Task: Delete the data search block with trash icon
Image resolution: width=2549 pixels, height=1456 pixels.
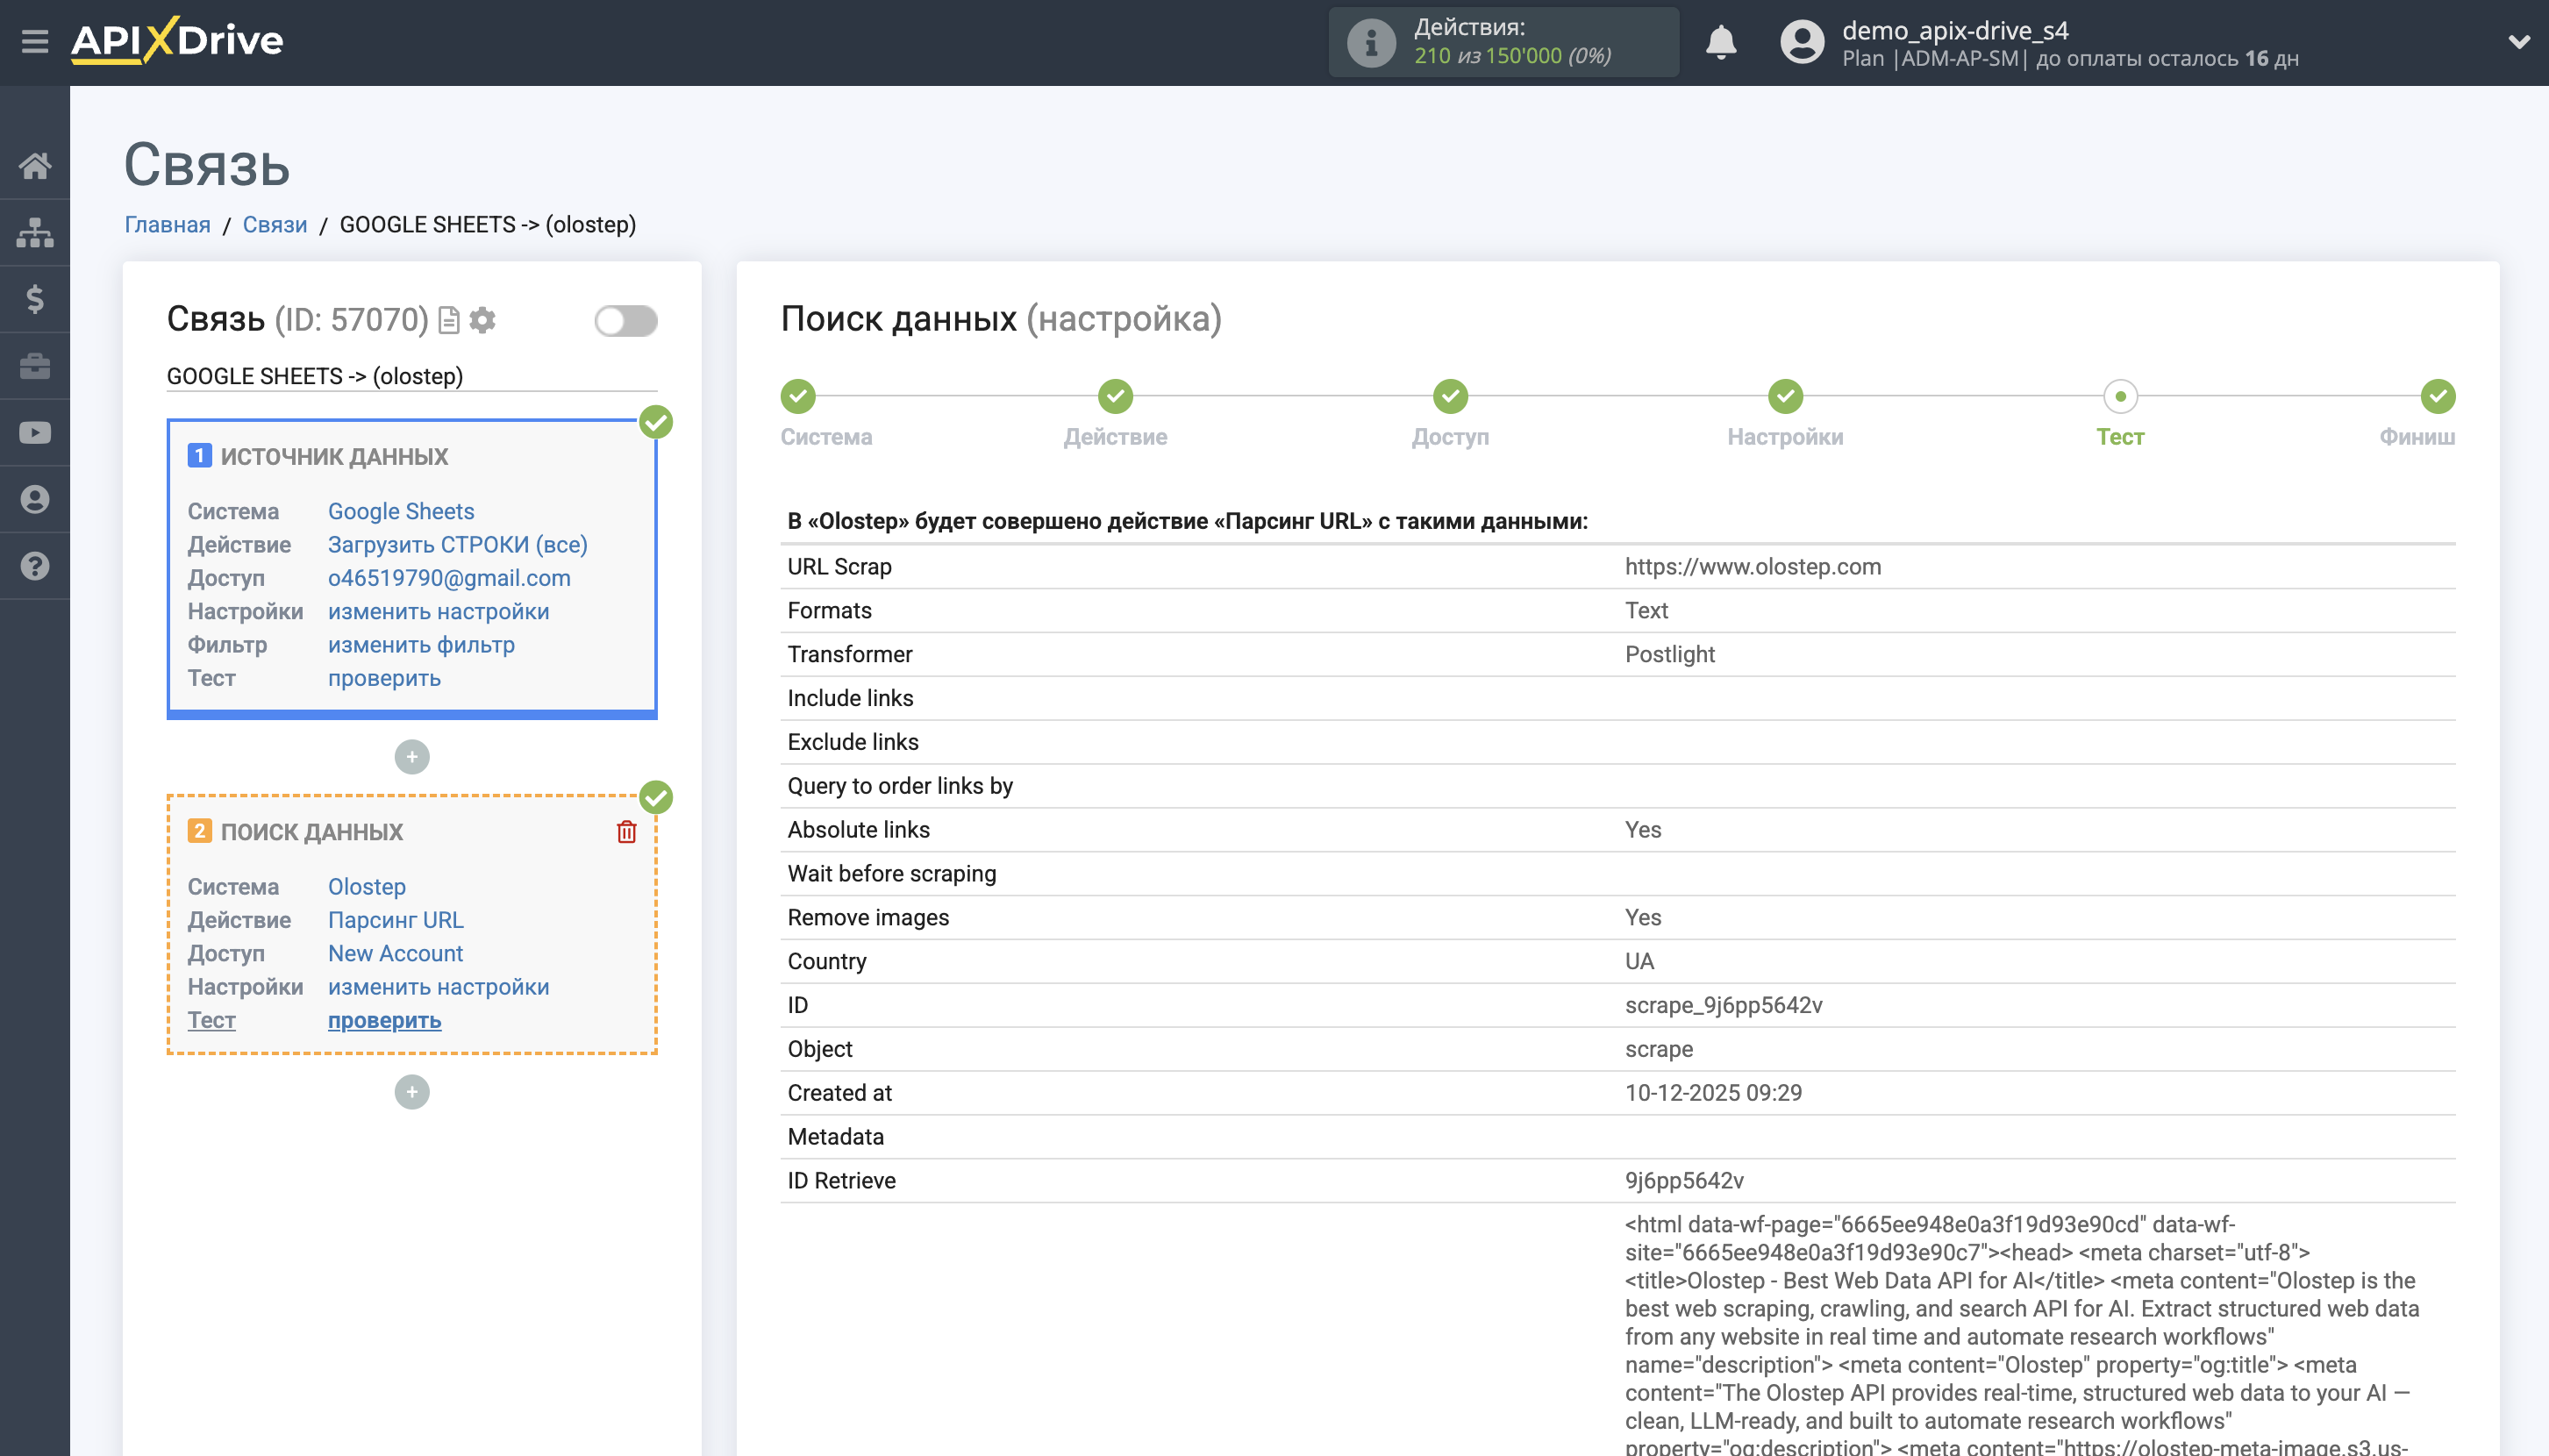Action: tap(627, 832)
